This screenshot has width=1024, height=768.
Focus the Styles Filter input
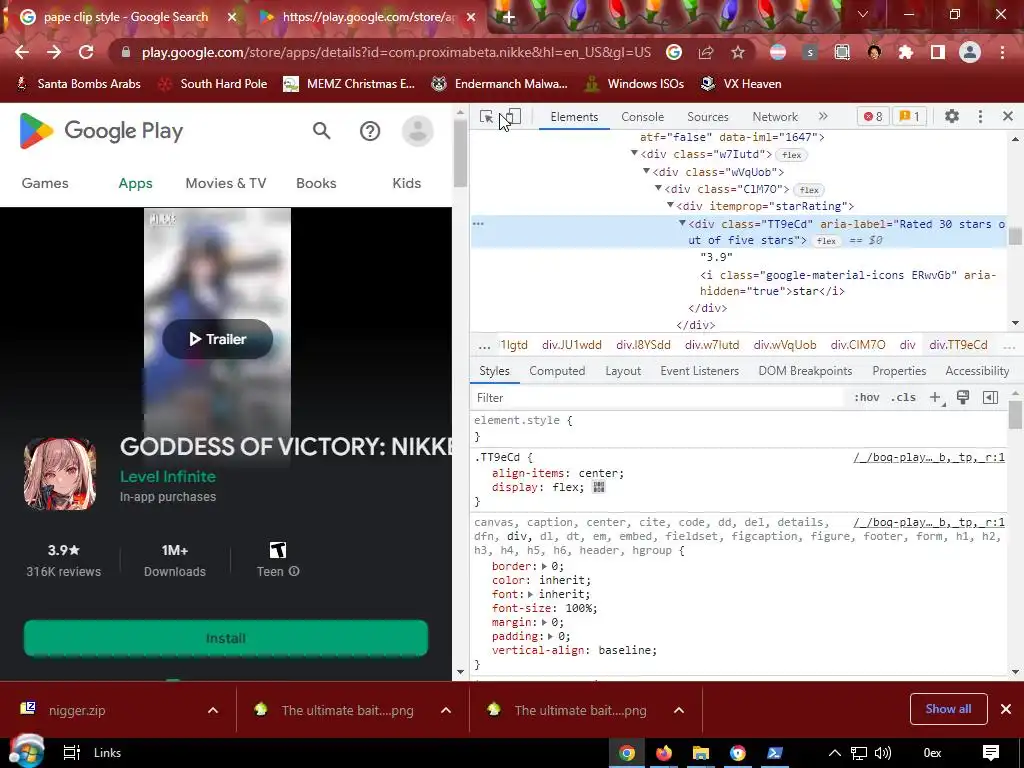[x=660, y=398]
